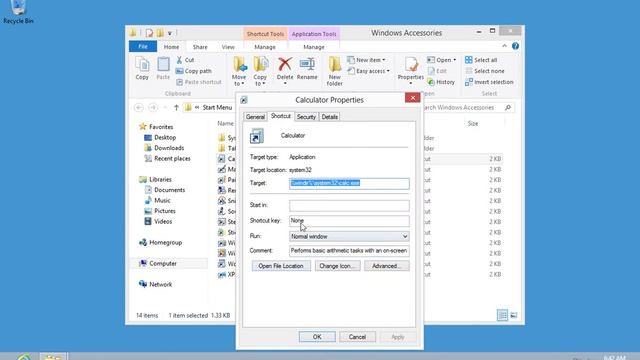Click the Copy icon in ribbon

pos(142,68)
